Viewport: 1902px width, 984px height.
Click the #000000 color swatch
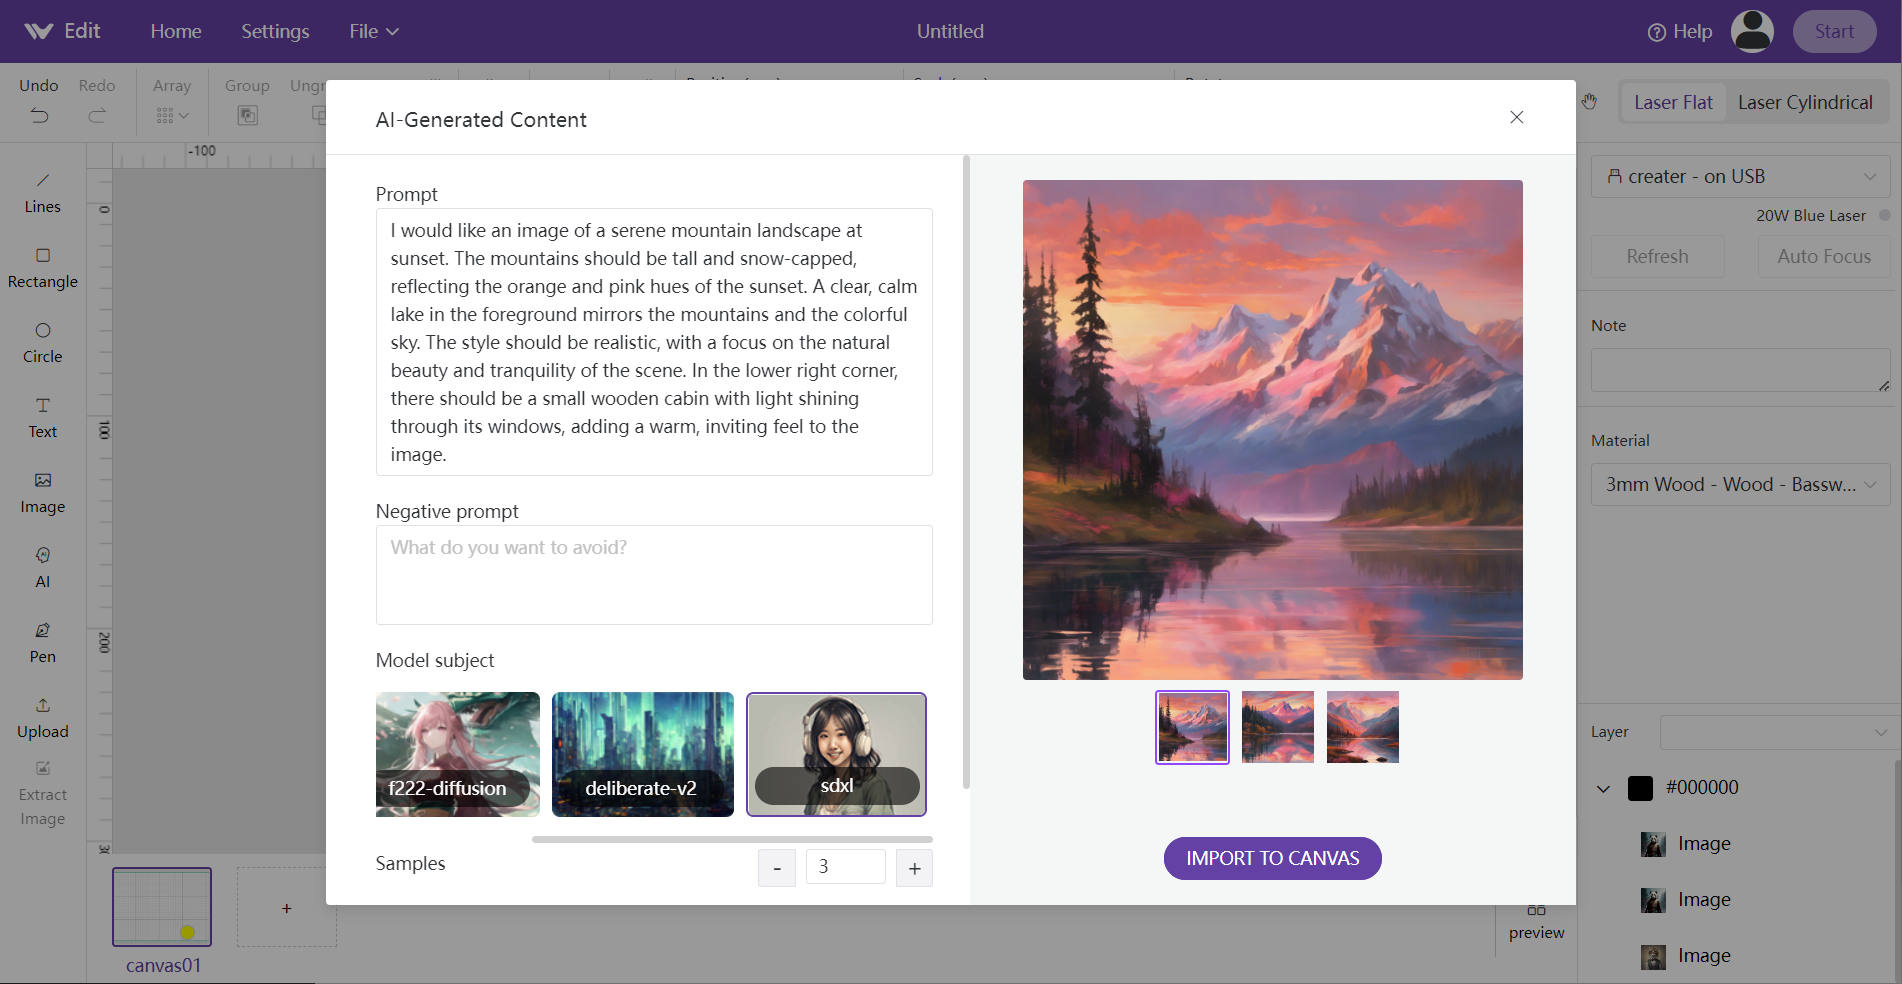click(1640, 787)
